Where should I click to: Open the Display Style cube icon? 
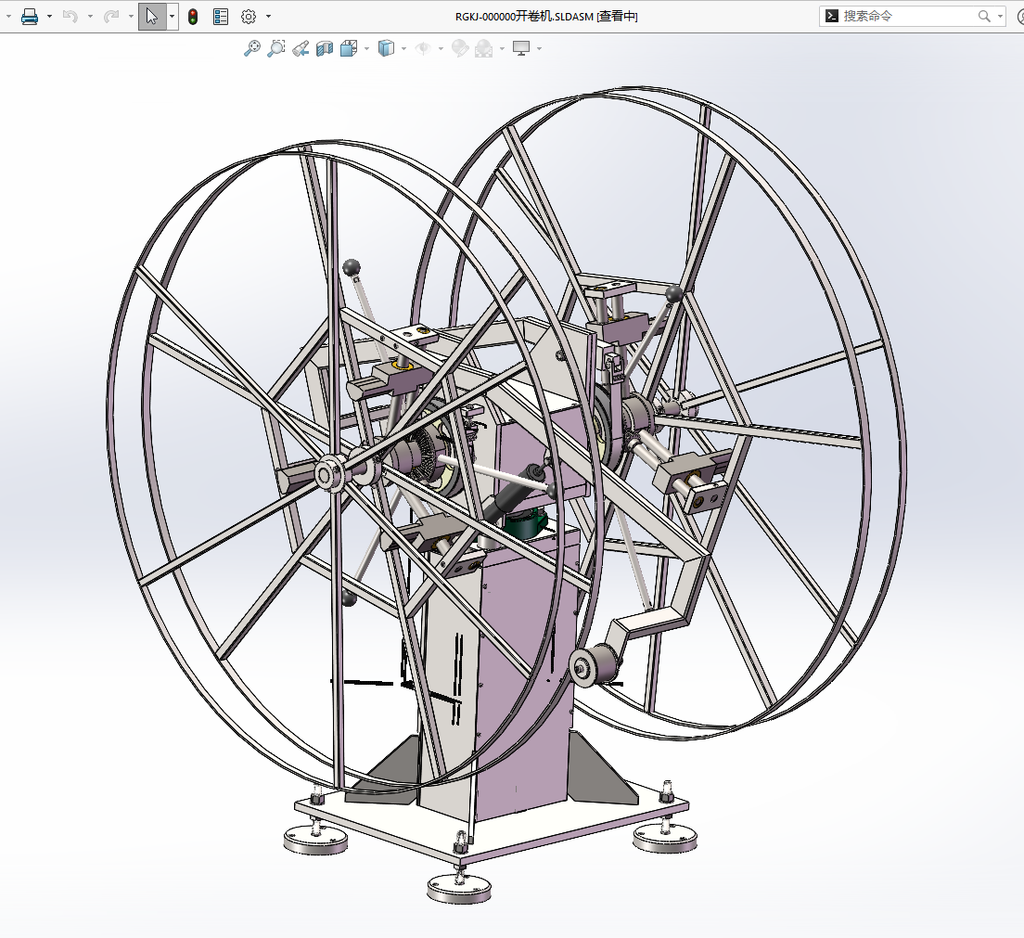(x=387, y=48)
